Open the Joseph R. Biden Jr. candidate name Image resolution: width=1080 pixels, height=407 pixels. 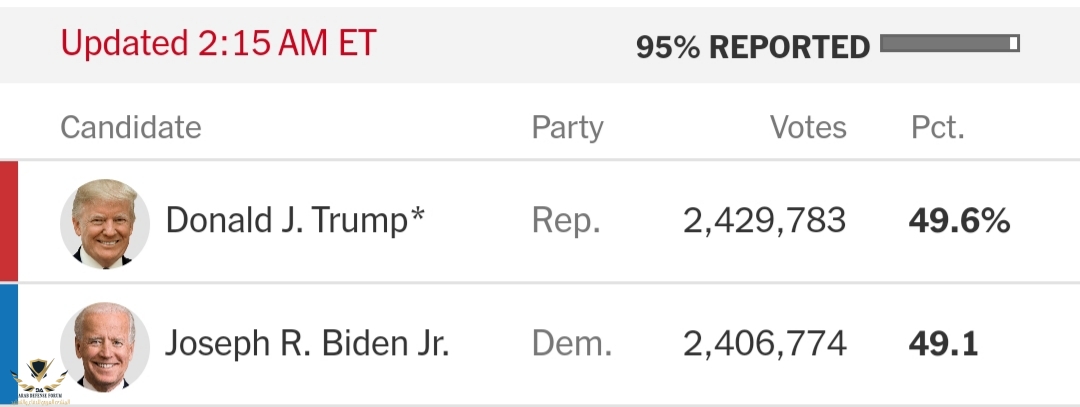tap(307, 344)
